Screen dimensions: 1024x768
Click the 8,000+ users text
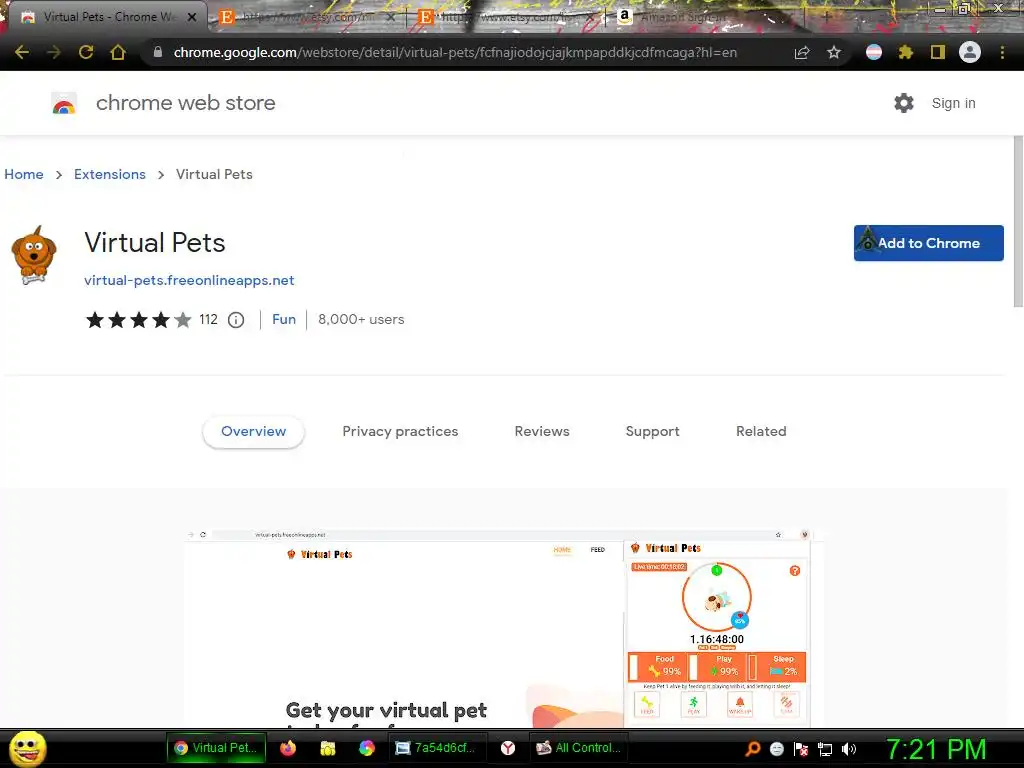click(x=361, y=319)
